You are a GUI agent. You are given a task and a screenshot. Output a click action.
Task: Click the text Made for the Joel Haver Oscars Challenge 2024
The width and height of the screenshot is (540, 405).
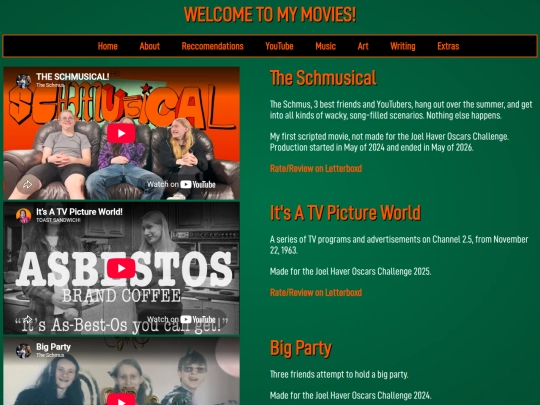point(350,395)
